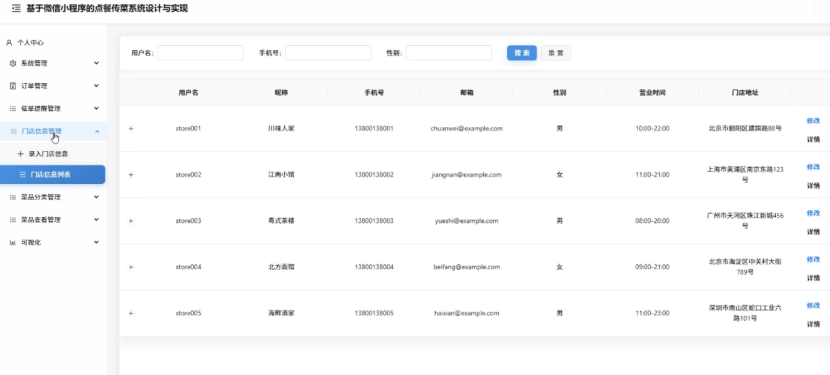Click 修改 for the 江南小馆 row

[813, 167]
